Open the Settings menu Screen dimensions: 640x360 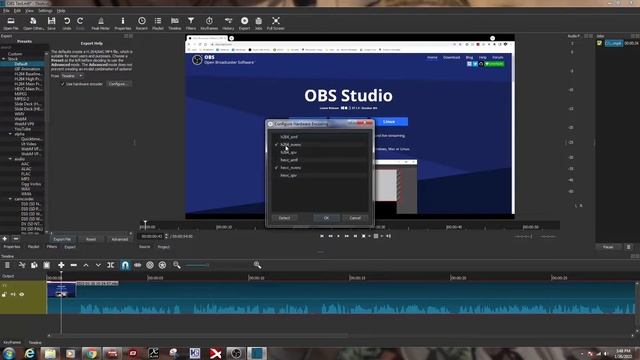coord(45,11)
